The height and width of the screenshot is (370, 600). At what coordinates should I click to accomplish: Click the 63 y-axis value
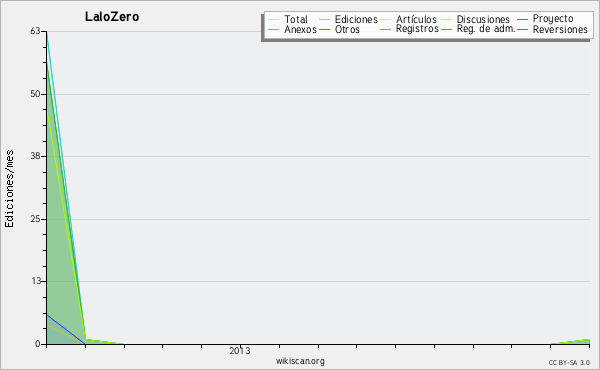pos(35,31)
